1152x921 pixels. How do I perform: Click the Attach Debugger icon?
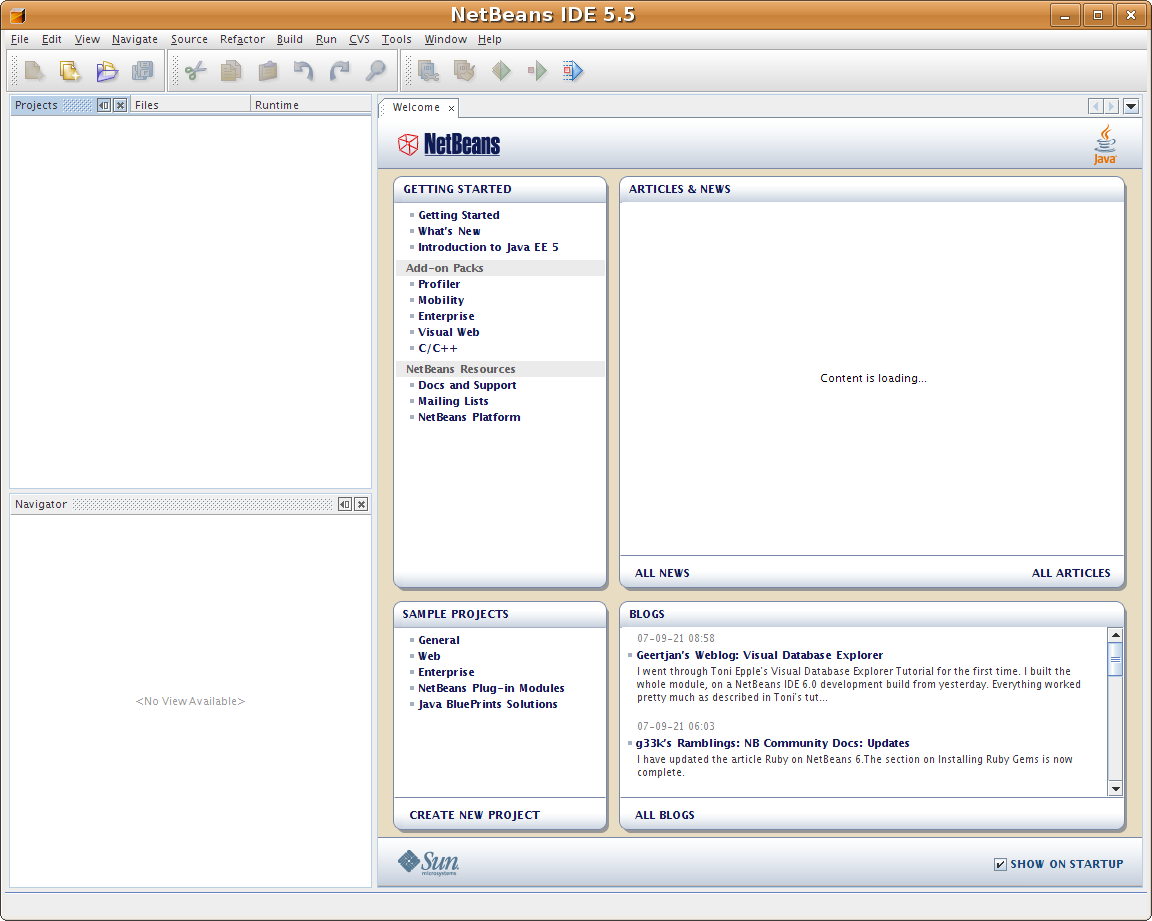tap(573, 71)
